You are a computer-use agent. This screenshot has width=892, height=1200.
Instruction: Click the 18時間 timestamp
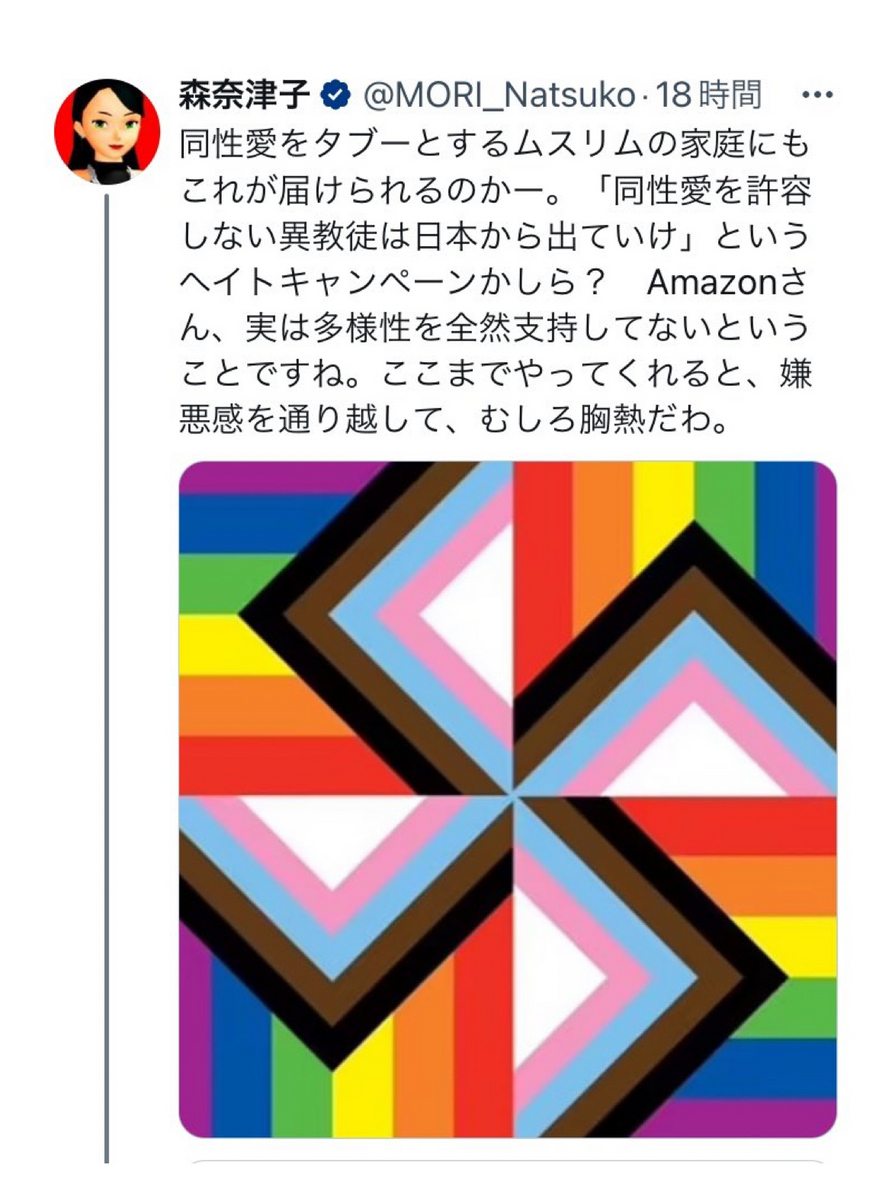711,96
